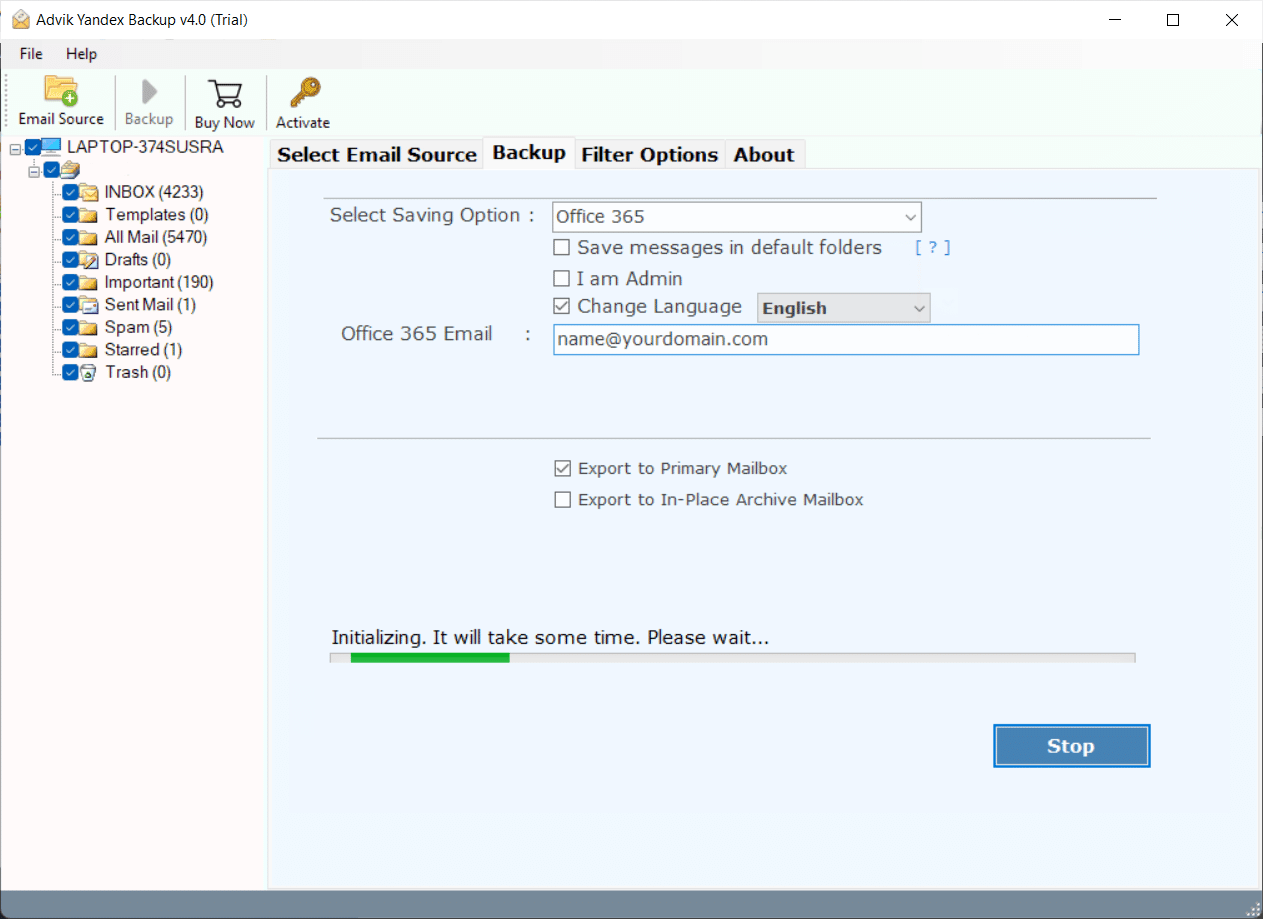Screen dimensions: 1263x919
Task: Click the window resize grip in status bar
Action: pos(1253,909)
